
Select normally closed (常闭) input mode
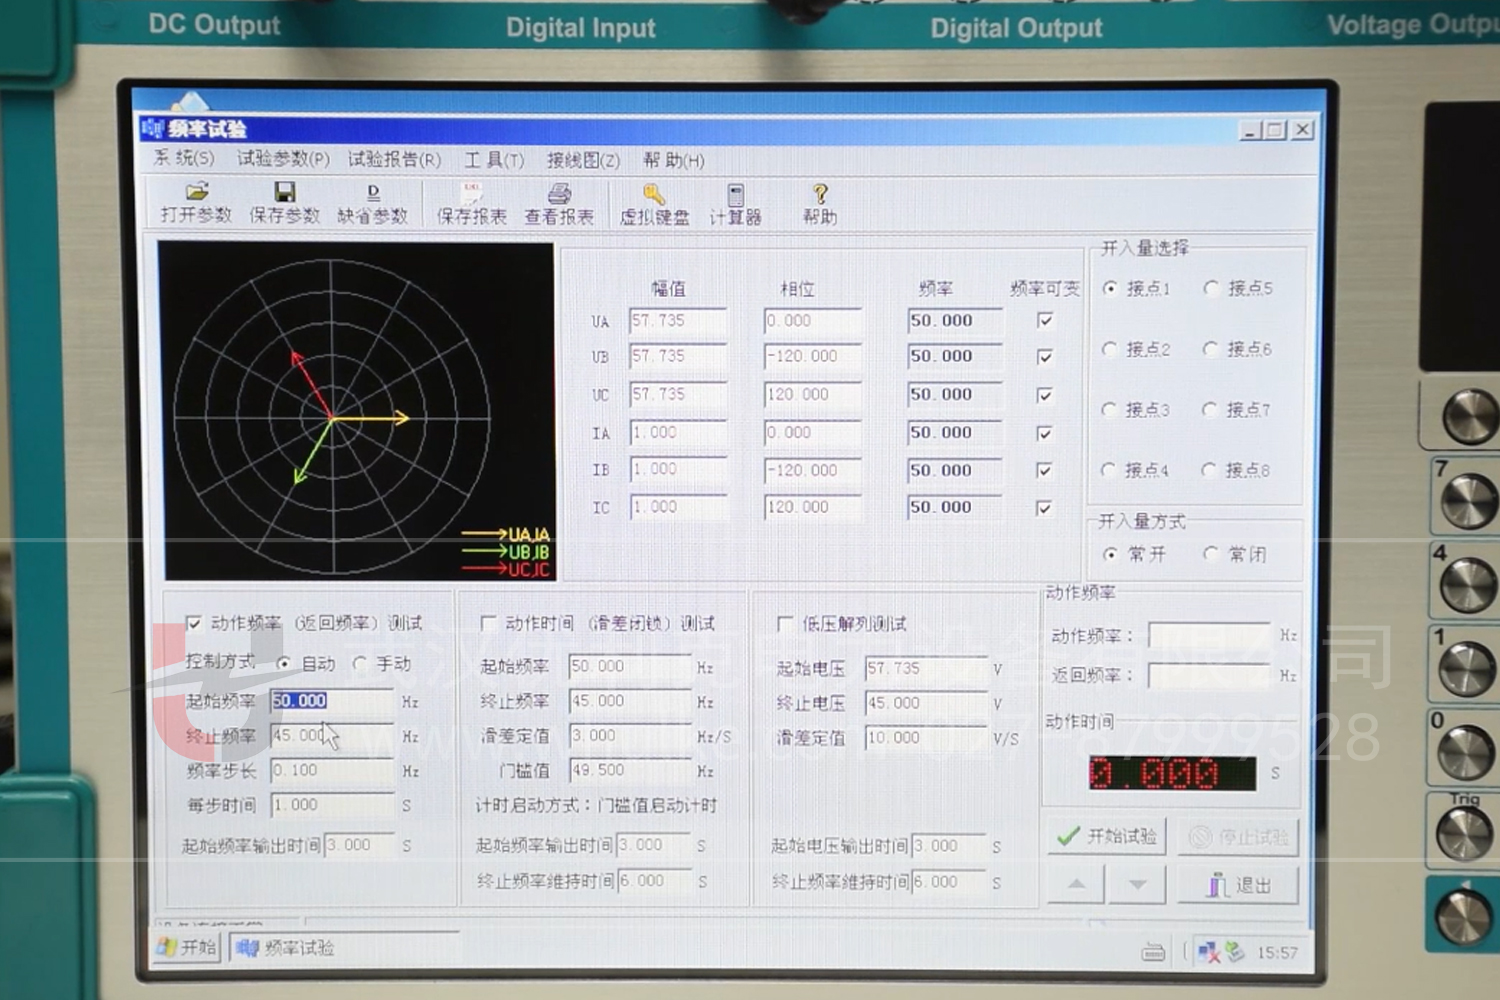point(1211,553)
